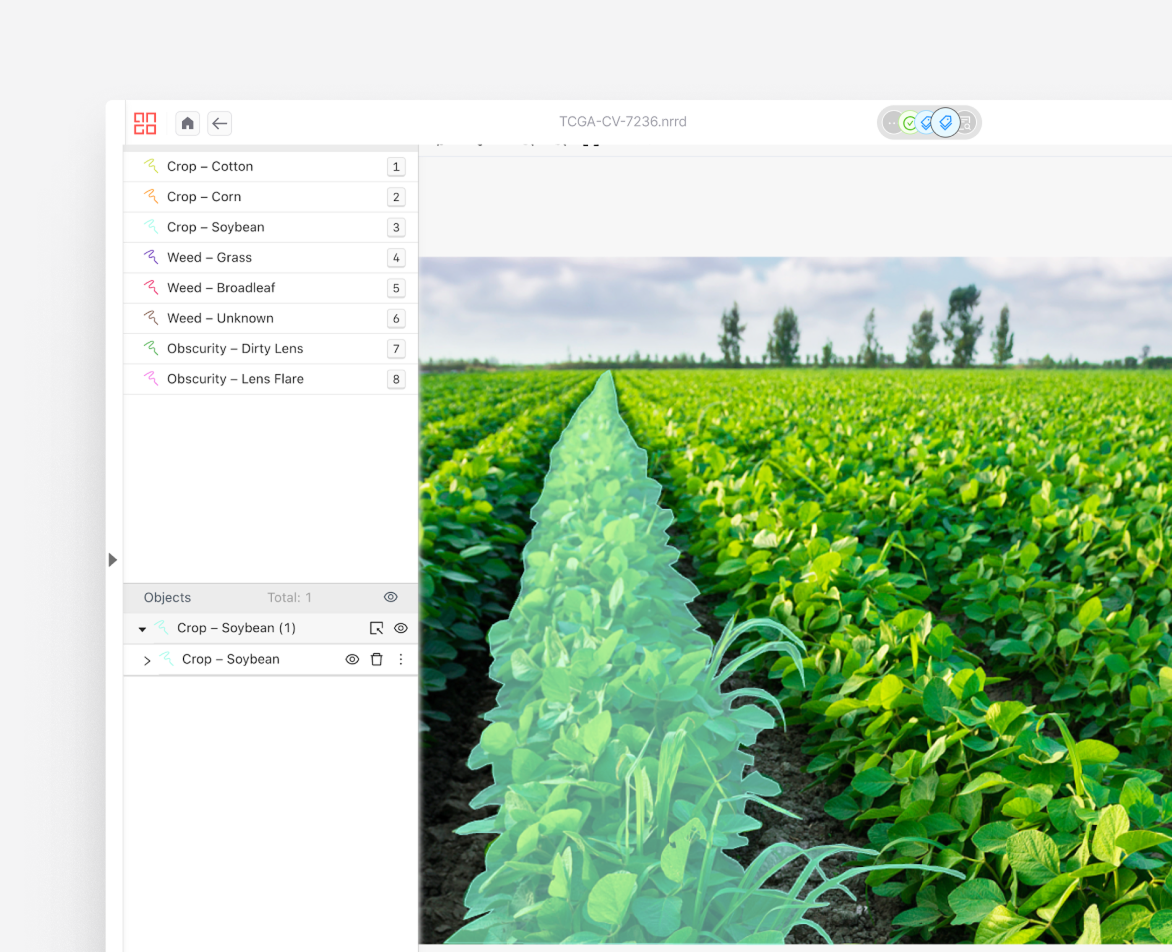Image resolution: width=1172 pixels, height=952 pixels.
Task: Delete the Crop – Soybean object
Action: pyautogui.click(x=377, y=660)
